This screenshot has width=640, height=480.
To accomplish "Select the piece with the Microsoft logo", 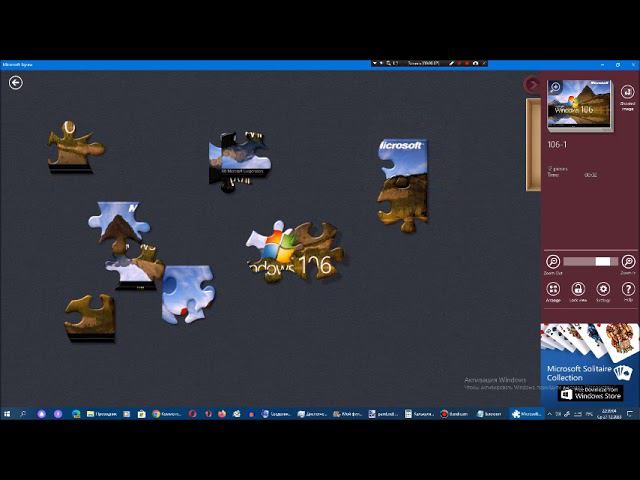I will tap(403, 185).
